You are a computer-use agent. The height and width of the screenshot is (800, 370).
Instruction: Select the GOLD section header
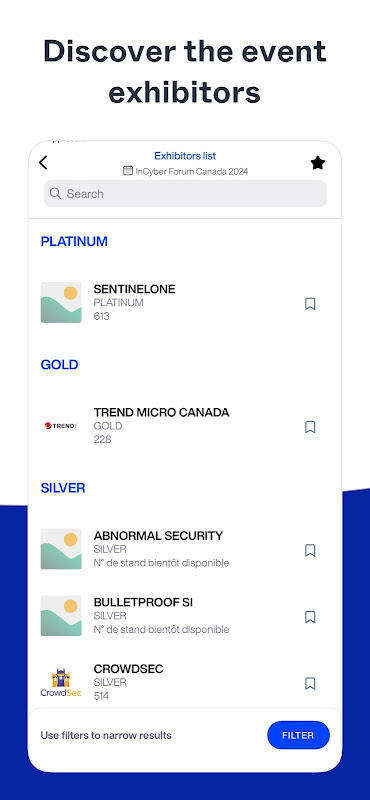[x=60, y=365]
